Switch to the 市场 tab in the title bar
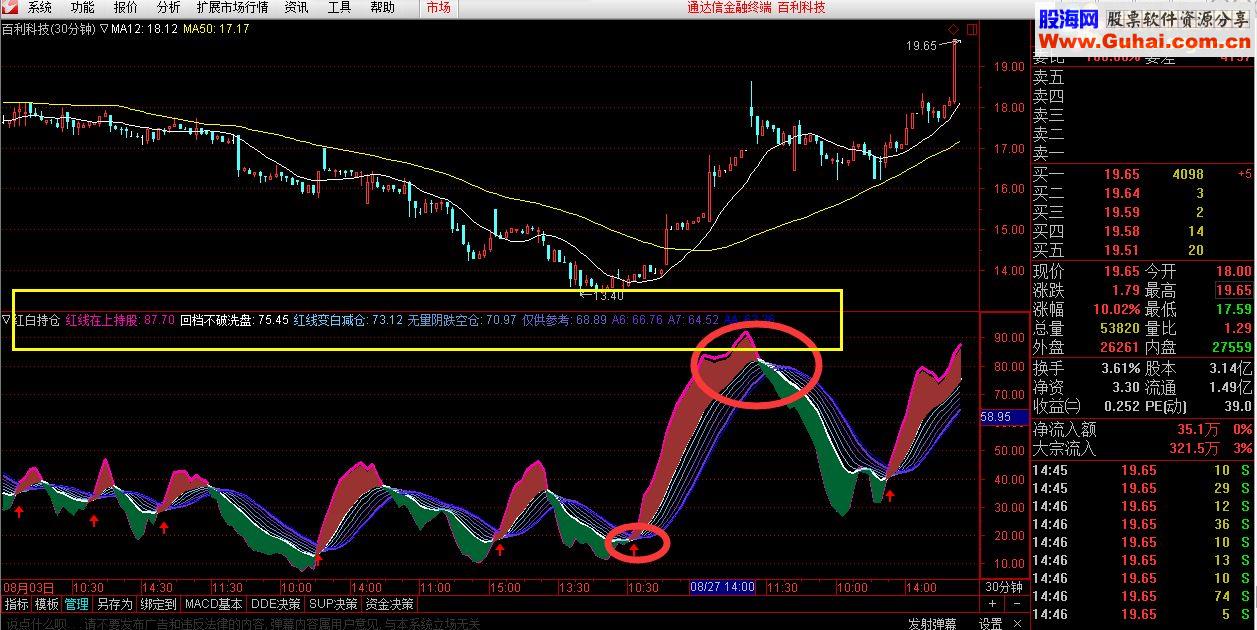The width and height of the screenshot is (1257, 630). [438, 7]
